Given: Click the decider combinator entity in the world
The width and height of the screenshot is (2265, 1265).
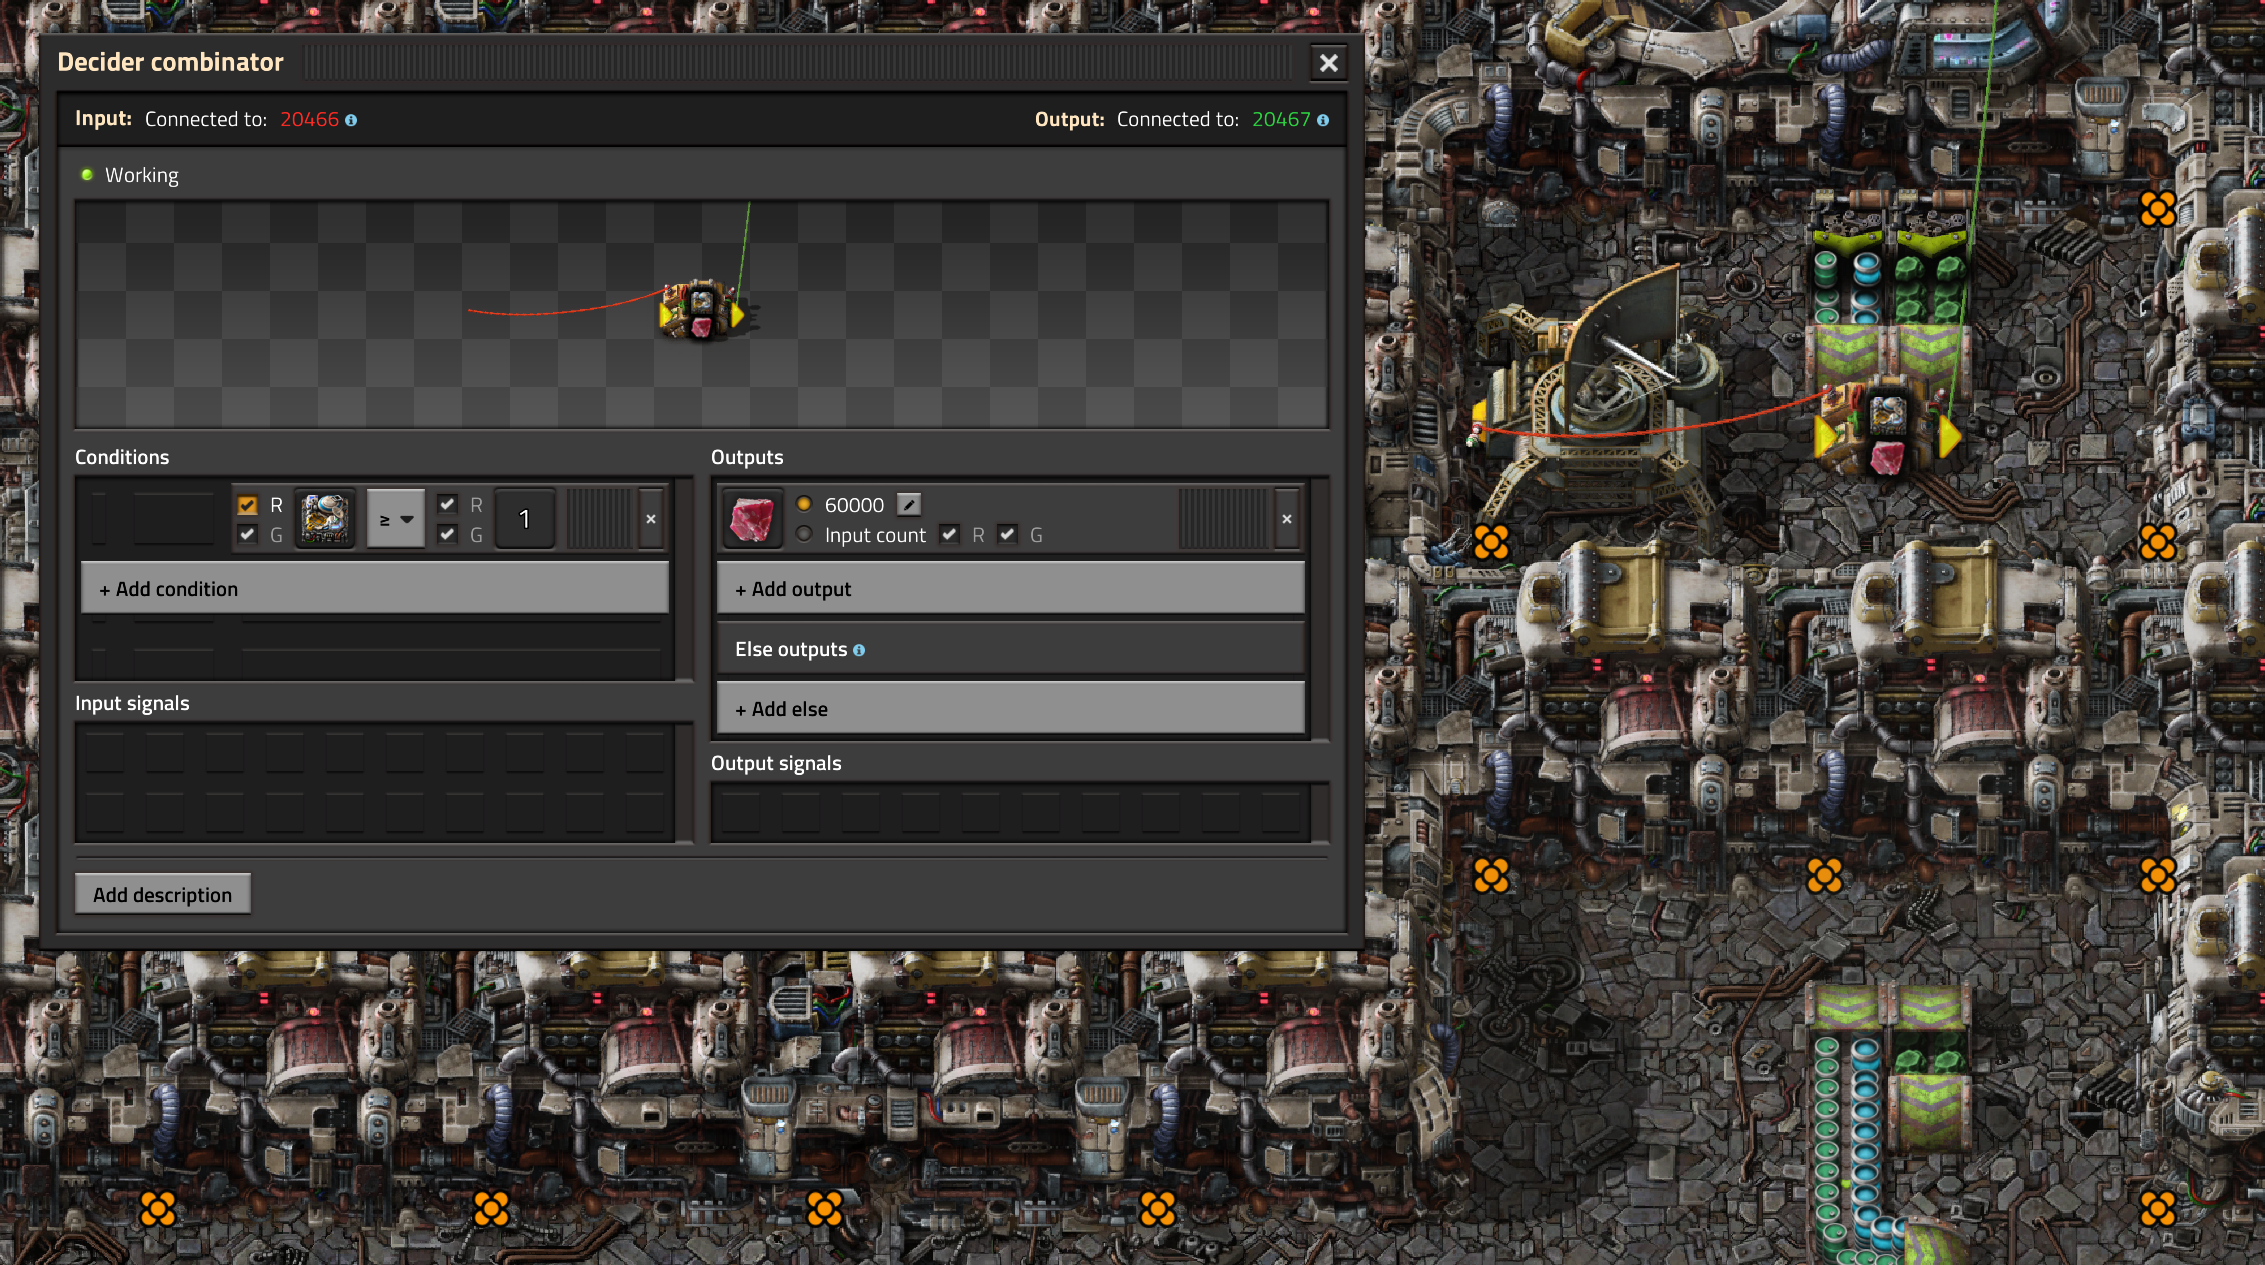Looking at the screenshot, I should [x=1886, y=432].
